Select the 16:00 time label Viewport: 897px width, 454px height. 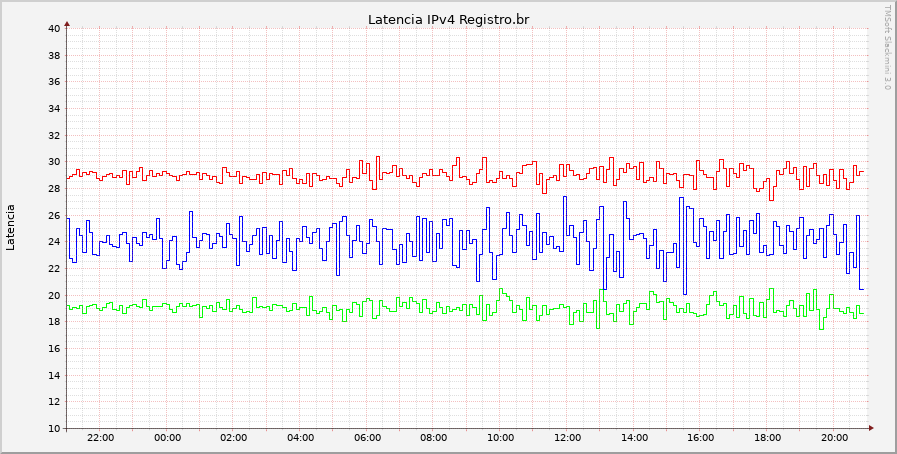(x=701, y=438)
